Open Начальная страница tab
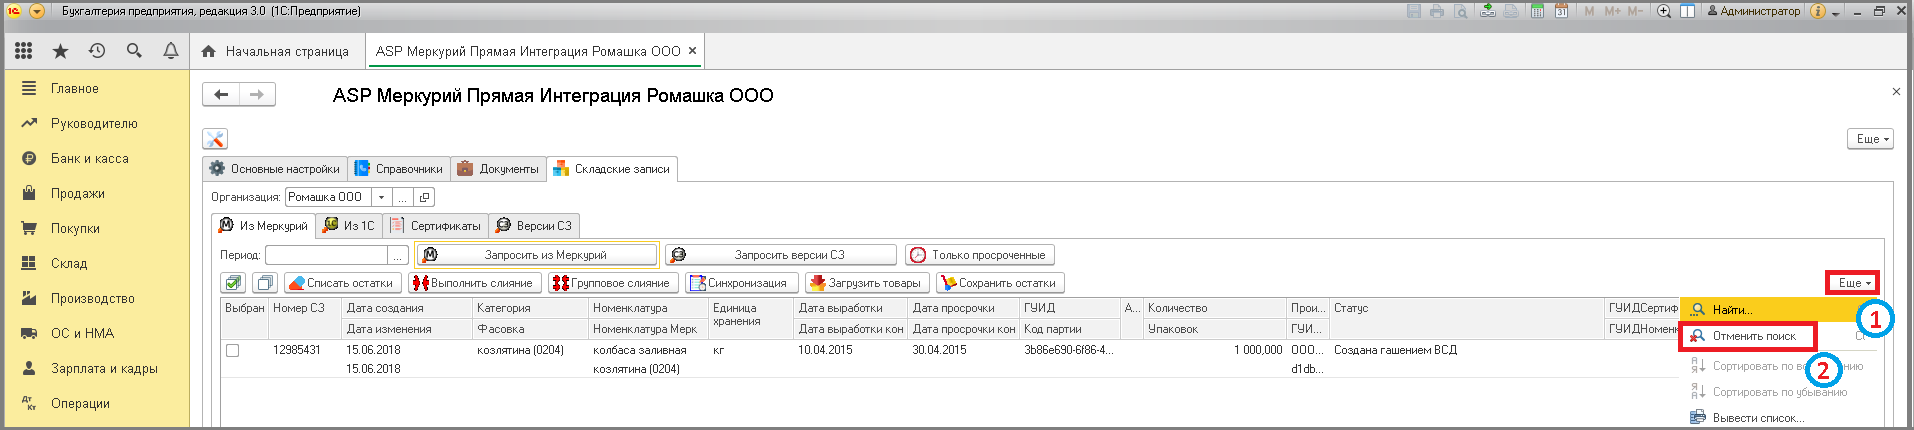The width and height of the screenshot is (1914, 430). pos(276,51)
